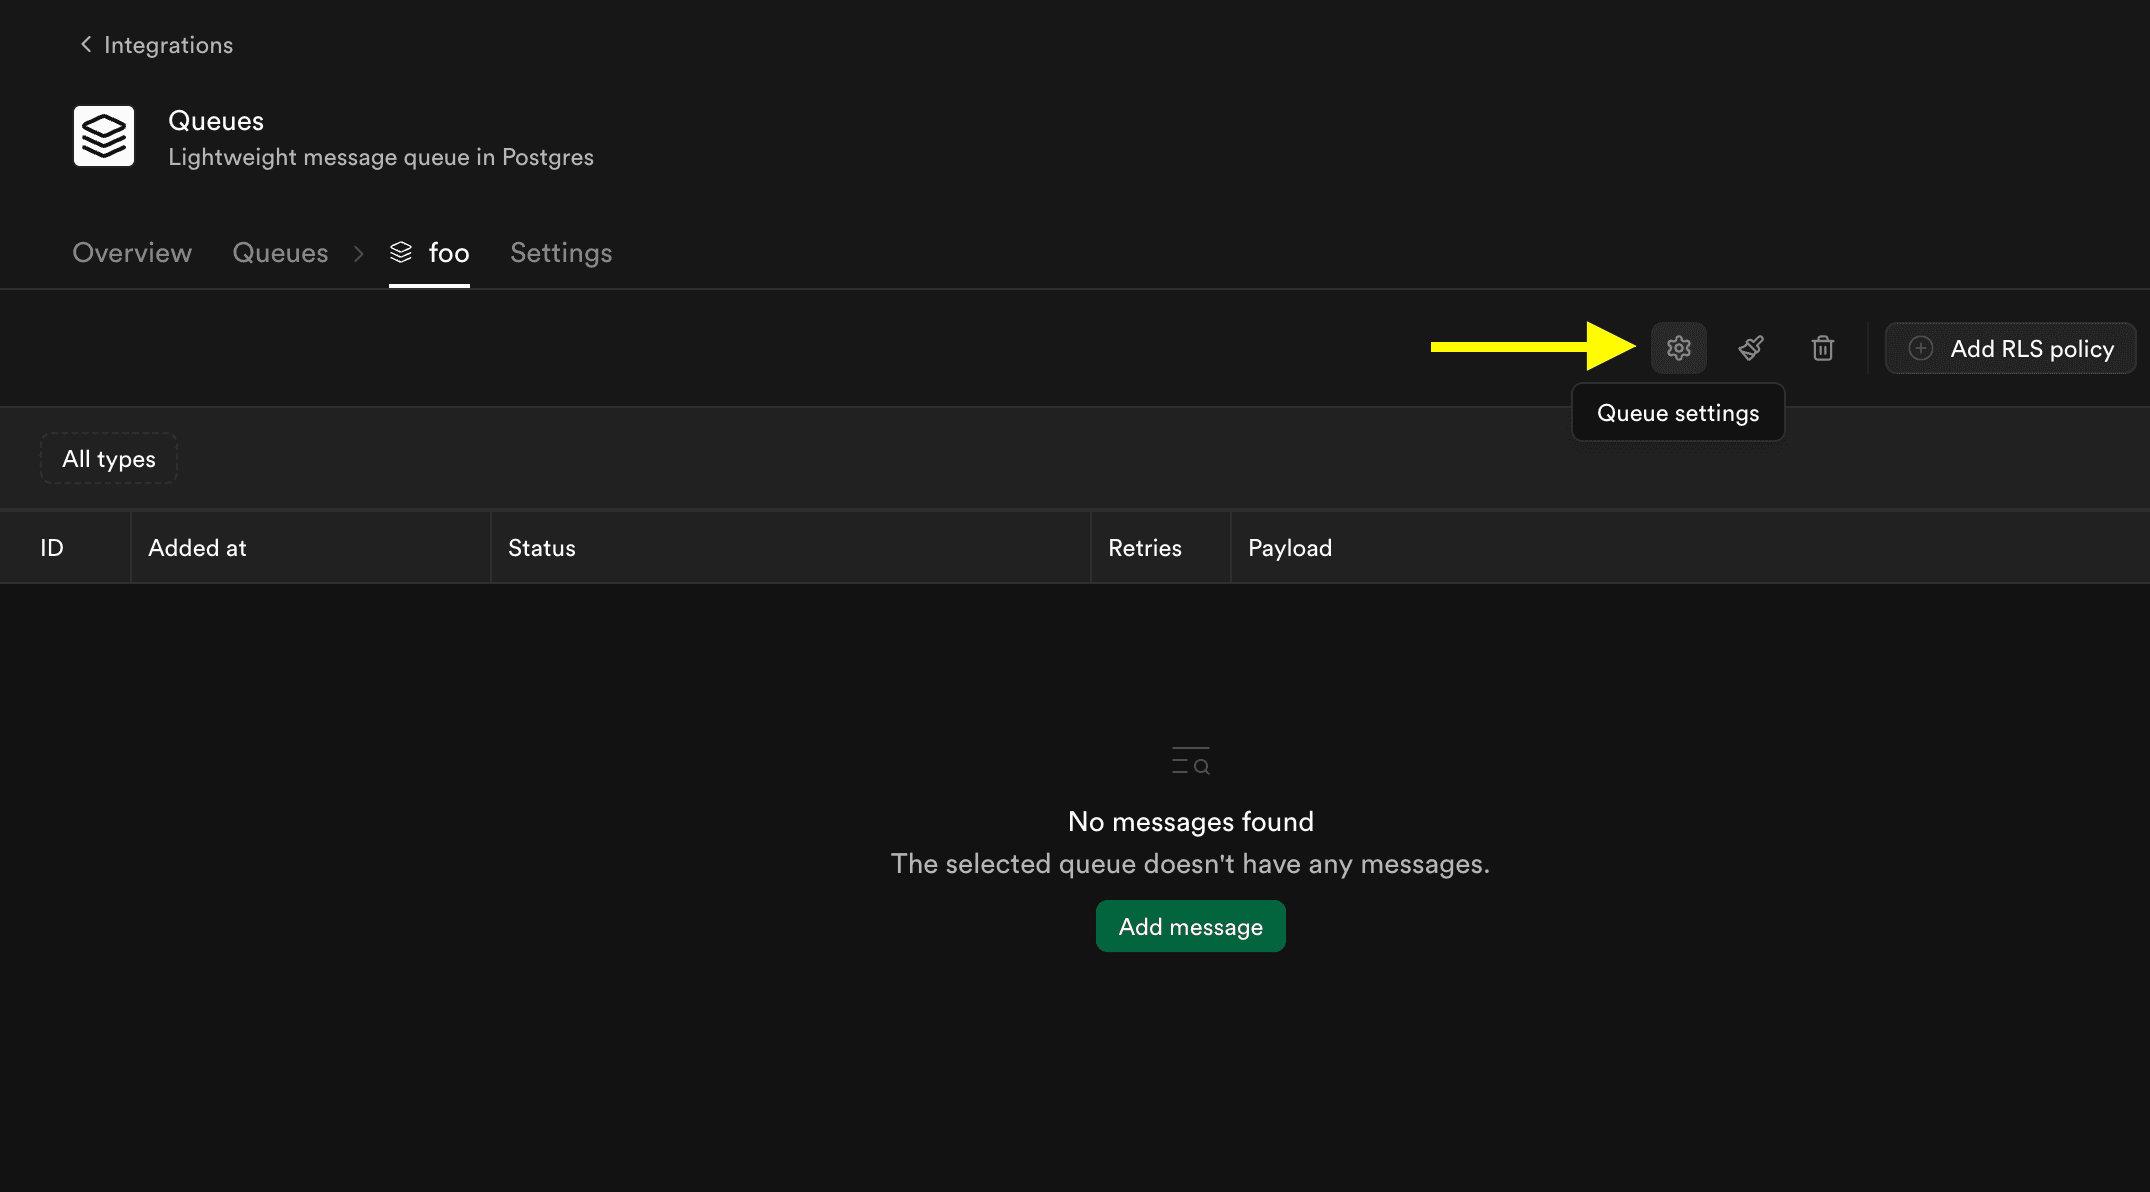
Task: Open the Settings tab
Action: click(x=560, y=253)
